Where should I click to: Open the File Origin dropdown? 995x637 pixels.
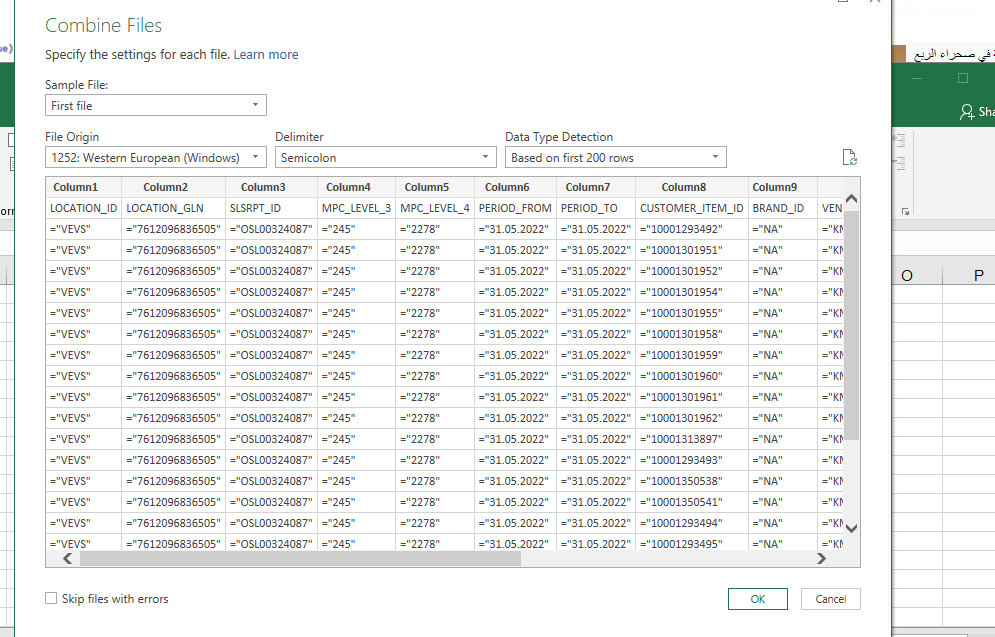point(155,157)
